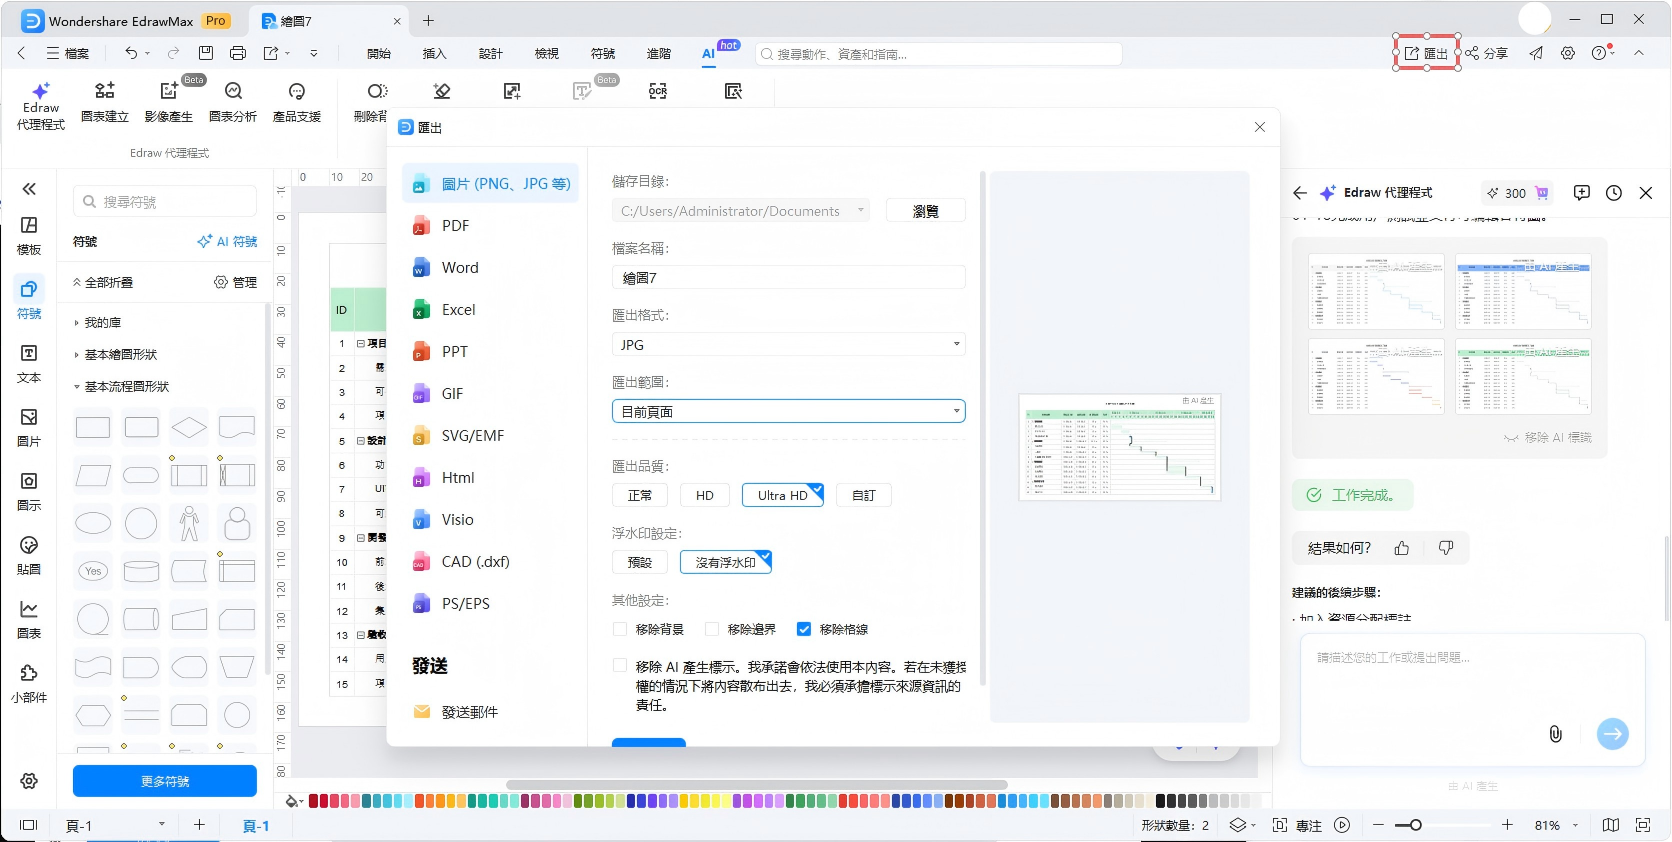Click the thumbs up feedback icon
Image resolution: width=1672 pixels, height=842 pixels.
[x=1402, y=548]
